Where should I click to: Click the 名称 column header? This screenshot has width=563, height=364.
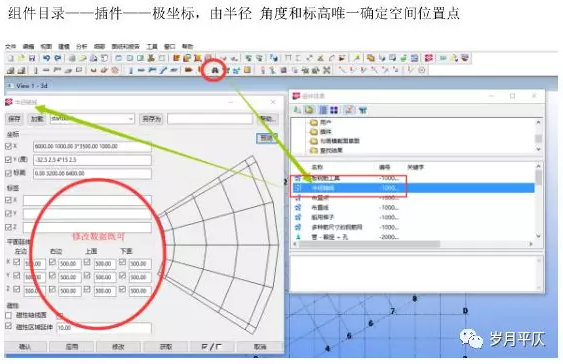(317, 167)
